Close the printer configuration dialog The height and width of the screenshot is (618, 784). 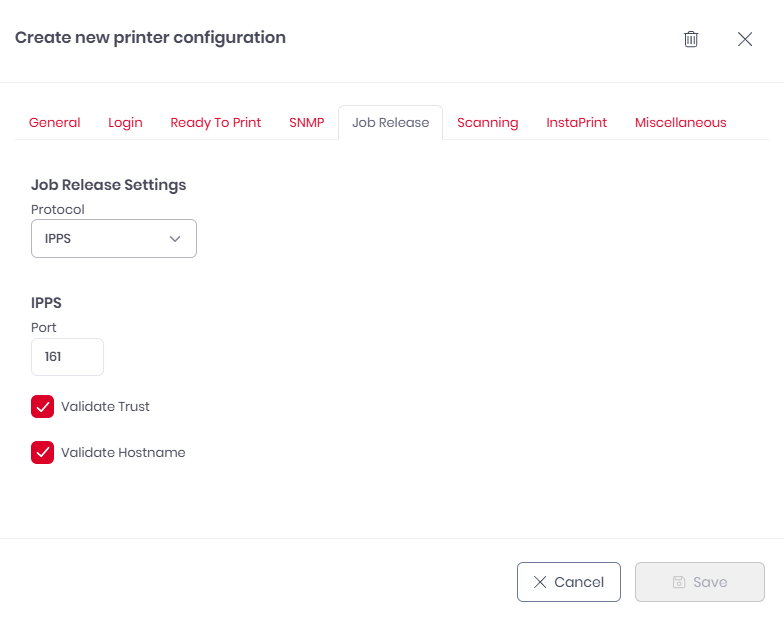pos(745,39)
